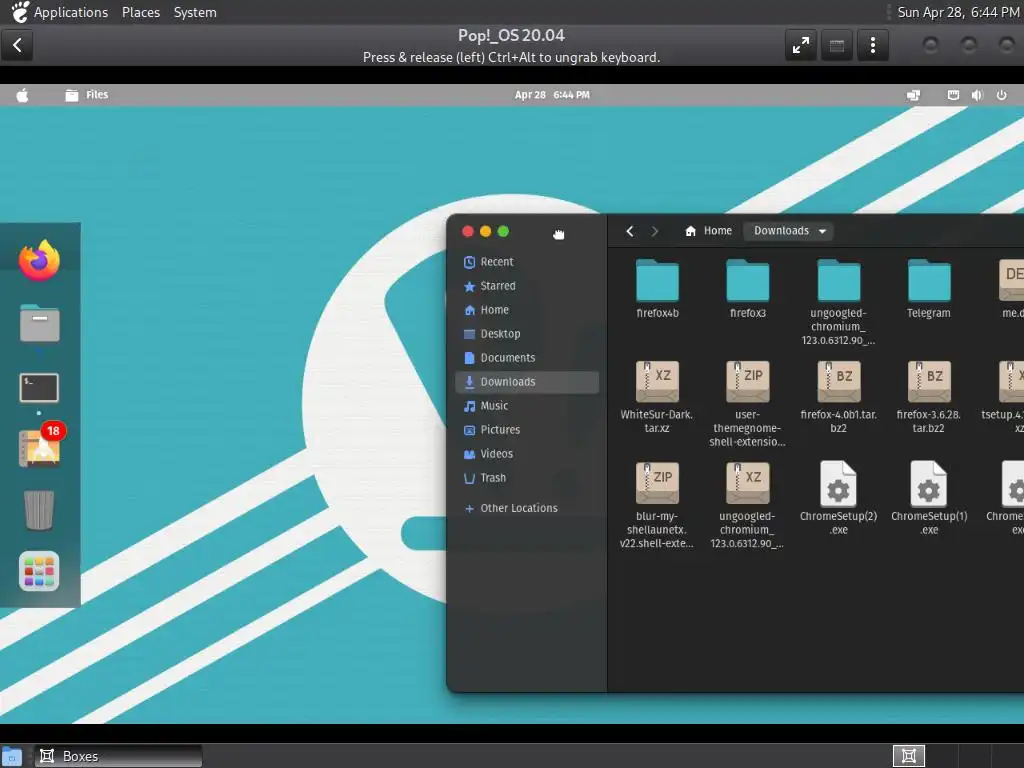Go back in Boxes with the arrow button
Screen dimensions: 1024x768
pos(17,45)
